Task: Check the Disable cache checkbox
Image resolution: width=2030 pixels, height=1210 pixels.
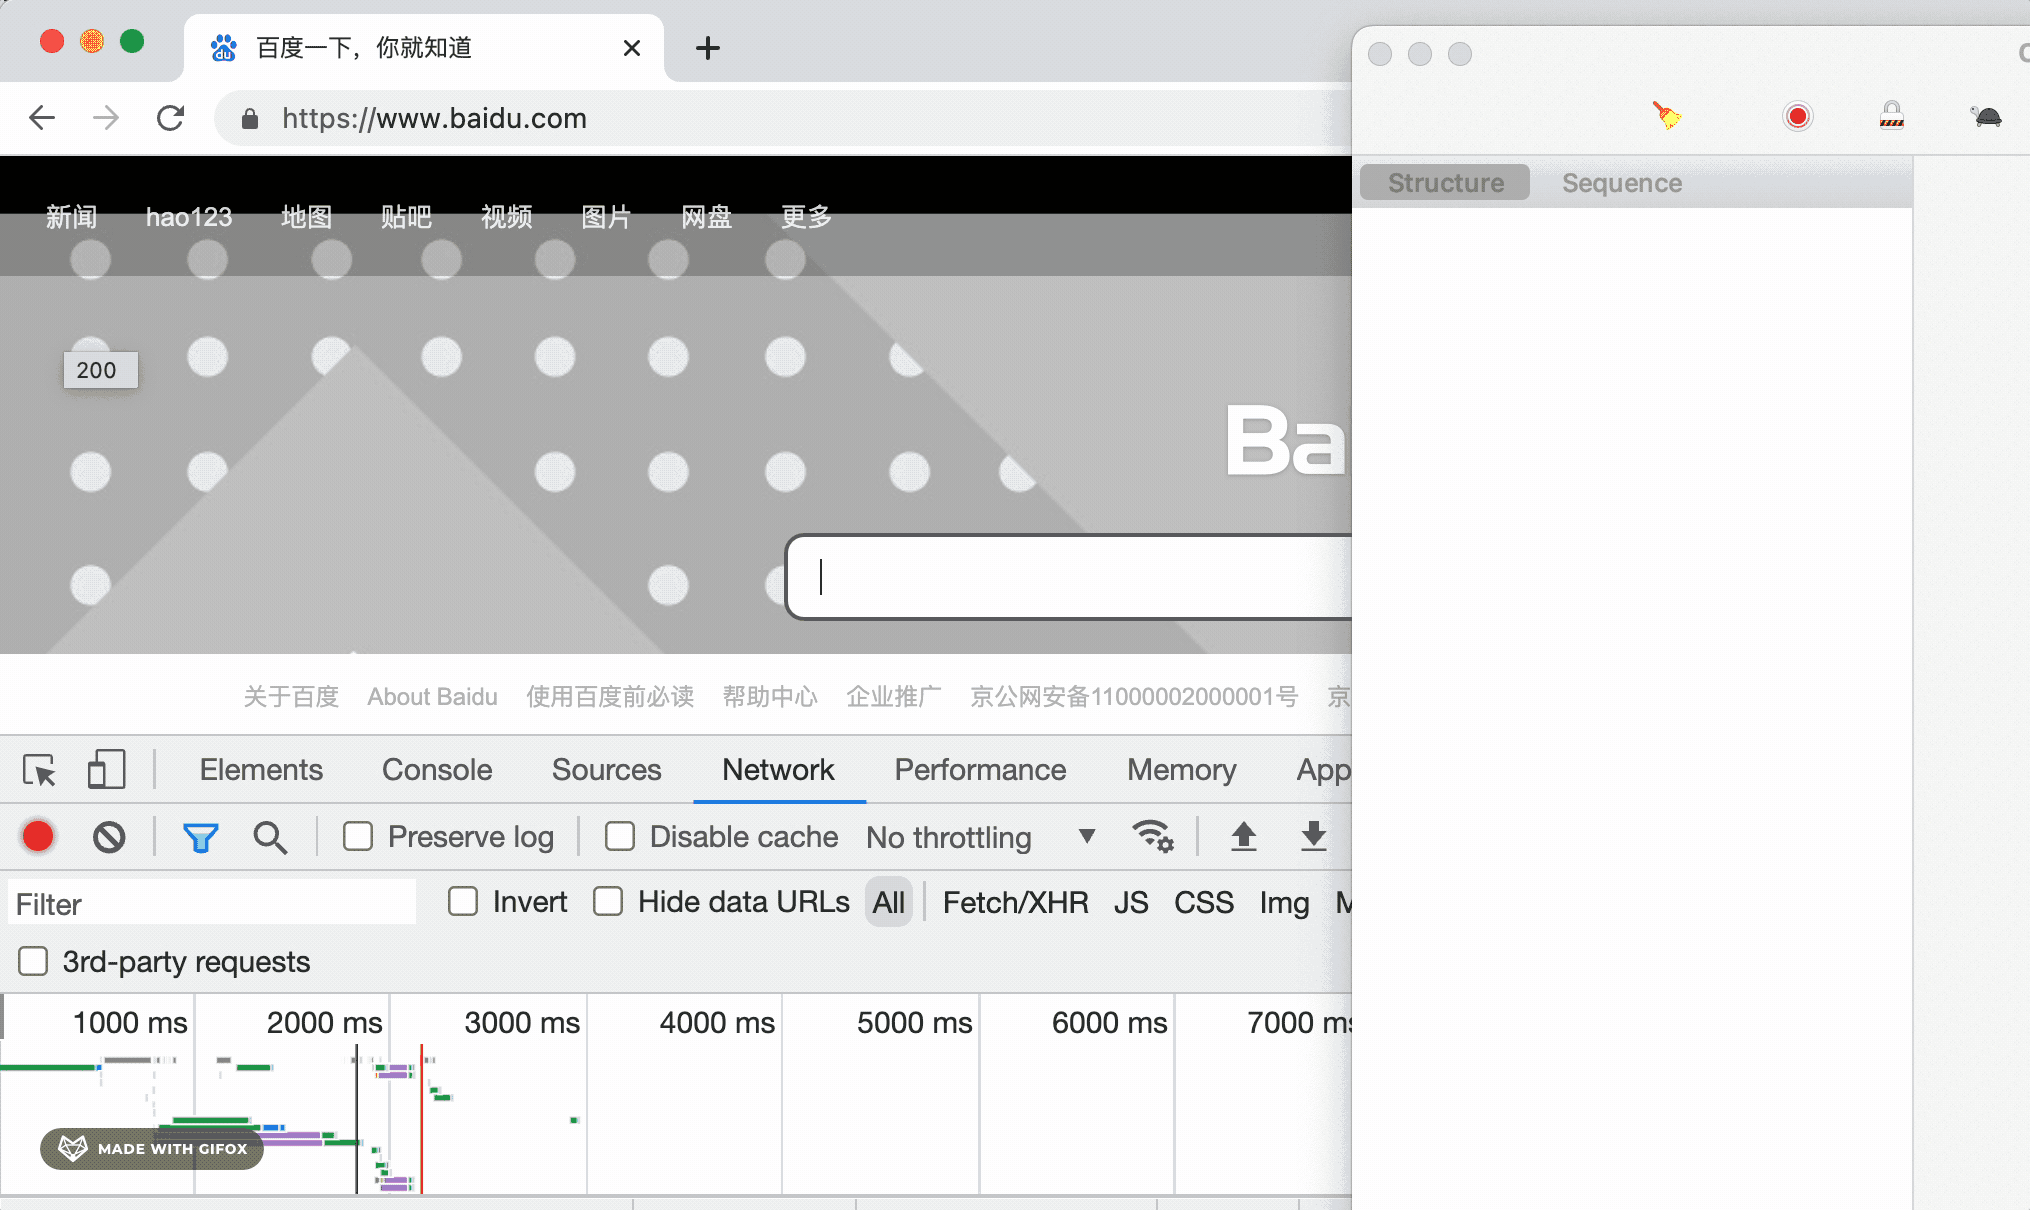Action: coord(620,836)
